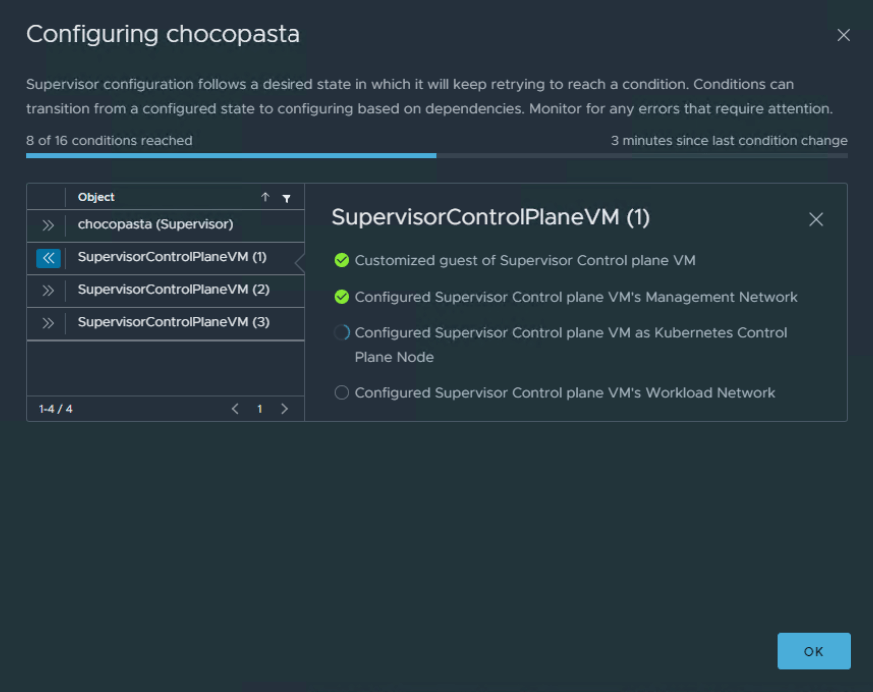Close the Configuring chocopasta dialog
This screenshot has width=873, height=692.
point(843,35)
